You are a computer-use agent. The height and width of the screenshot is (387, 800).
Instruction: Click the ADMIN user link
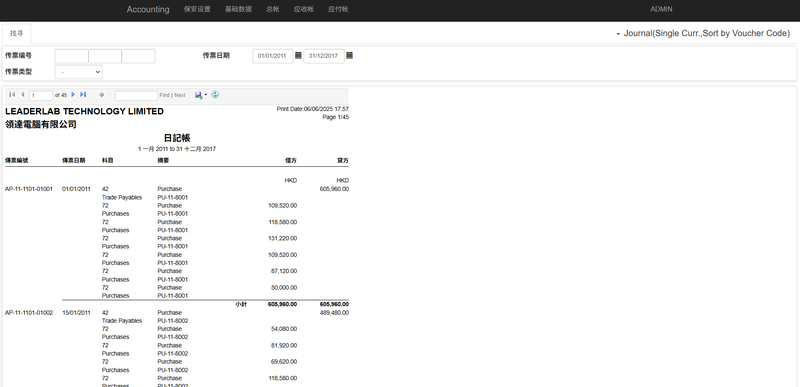coord(661,9)
